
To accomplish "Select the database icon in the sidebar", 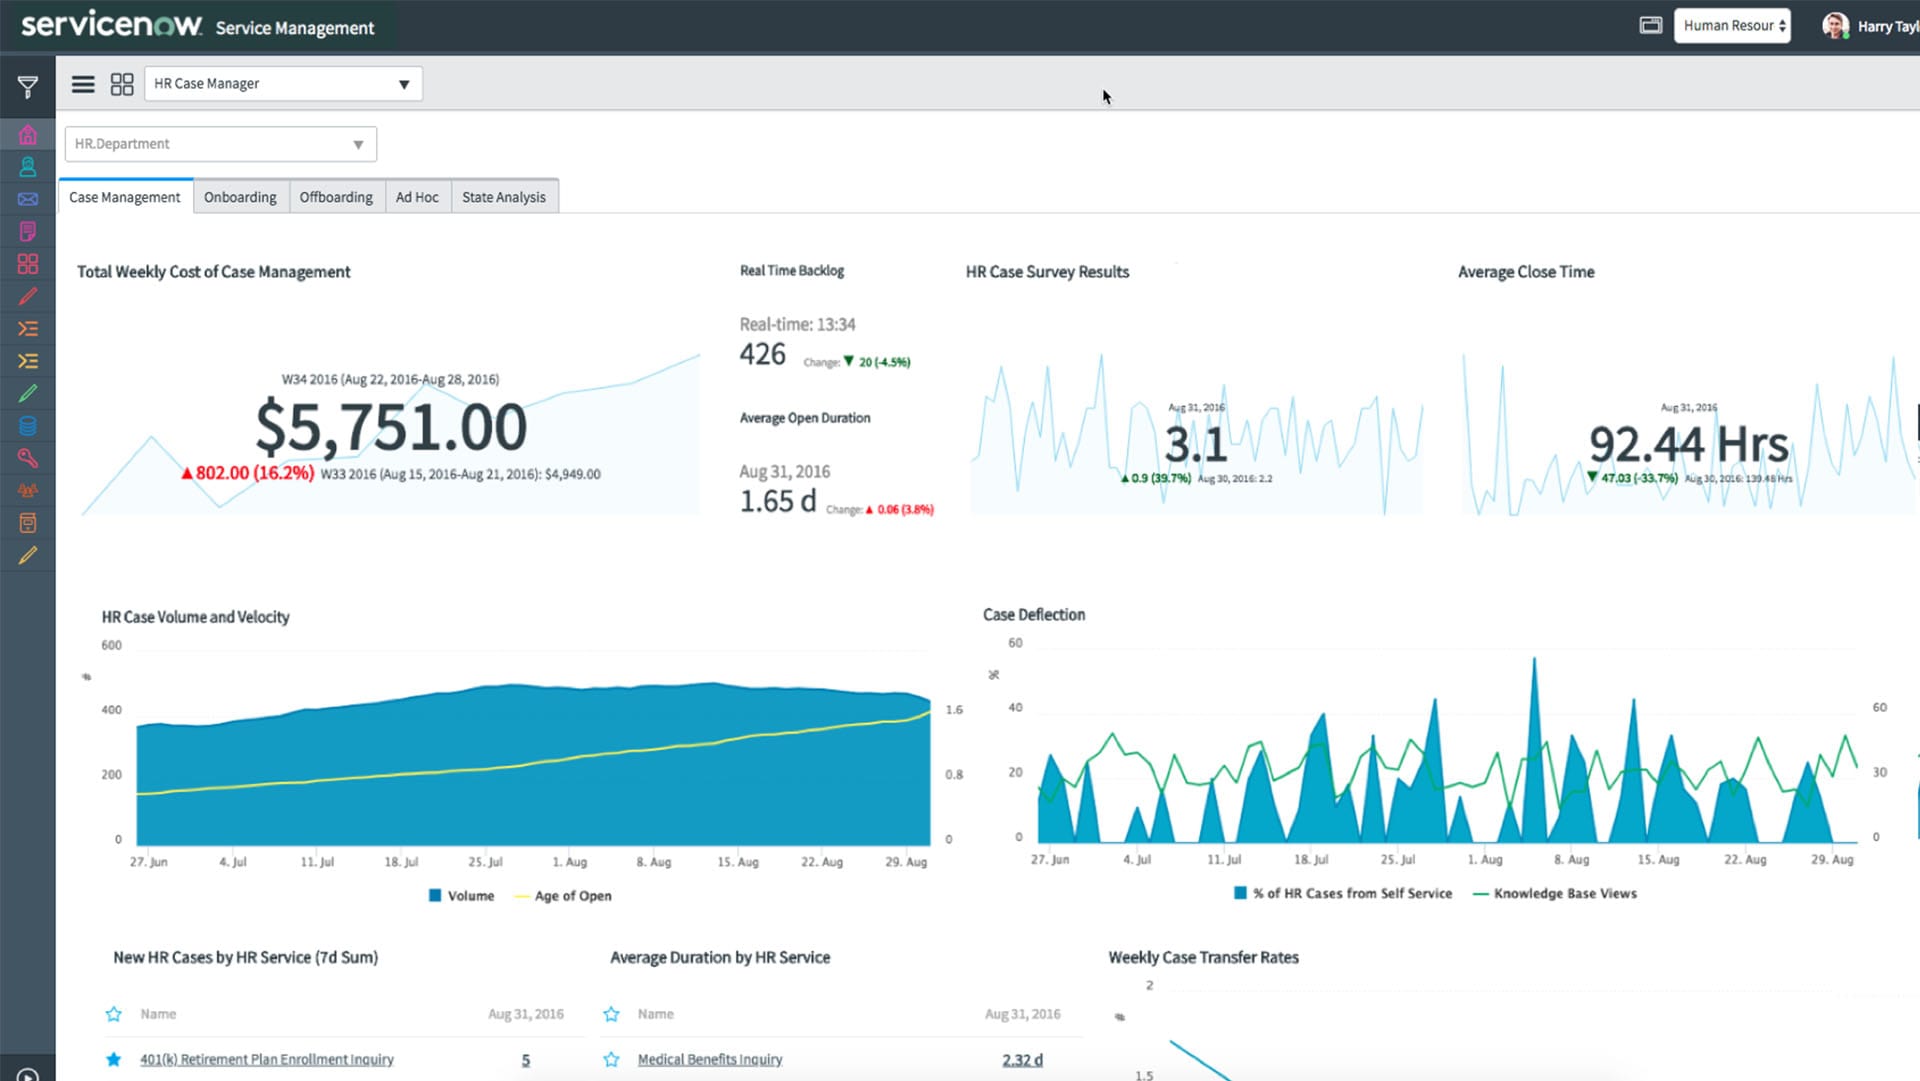I will tap(28, 425).
